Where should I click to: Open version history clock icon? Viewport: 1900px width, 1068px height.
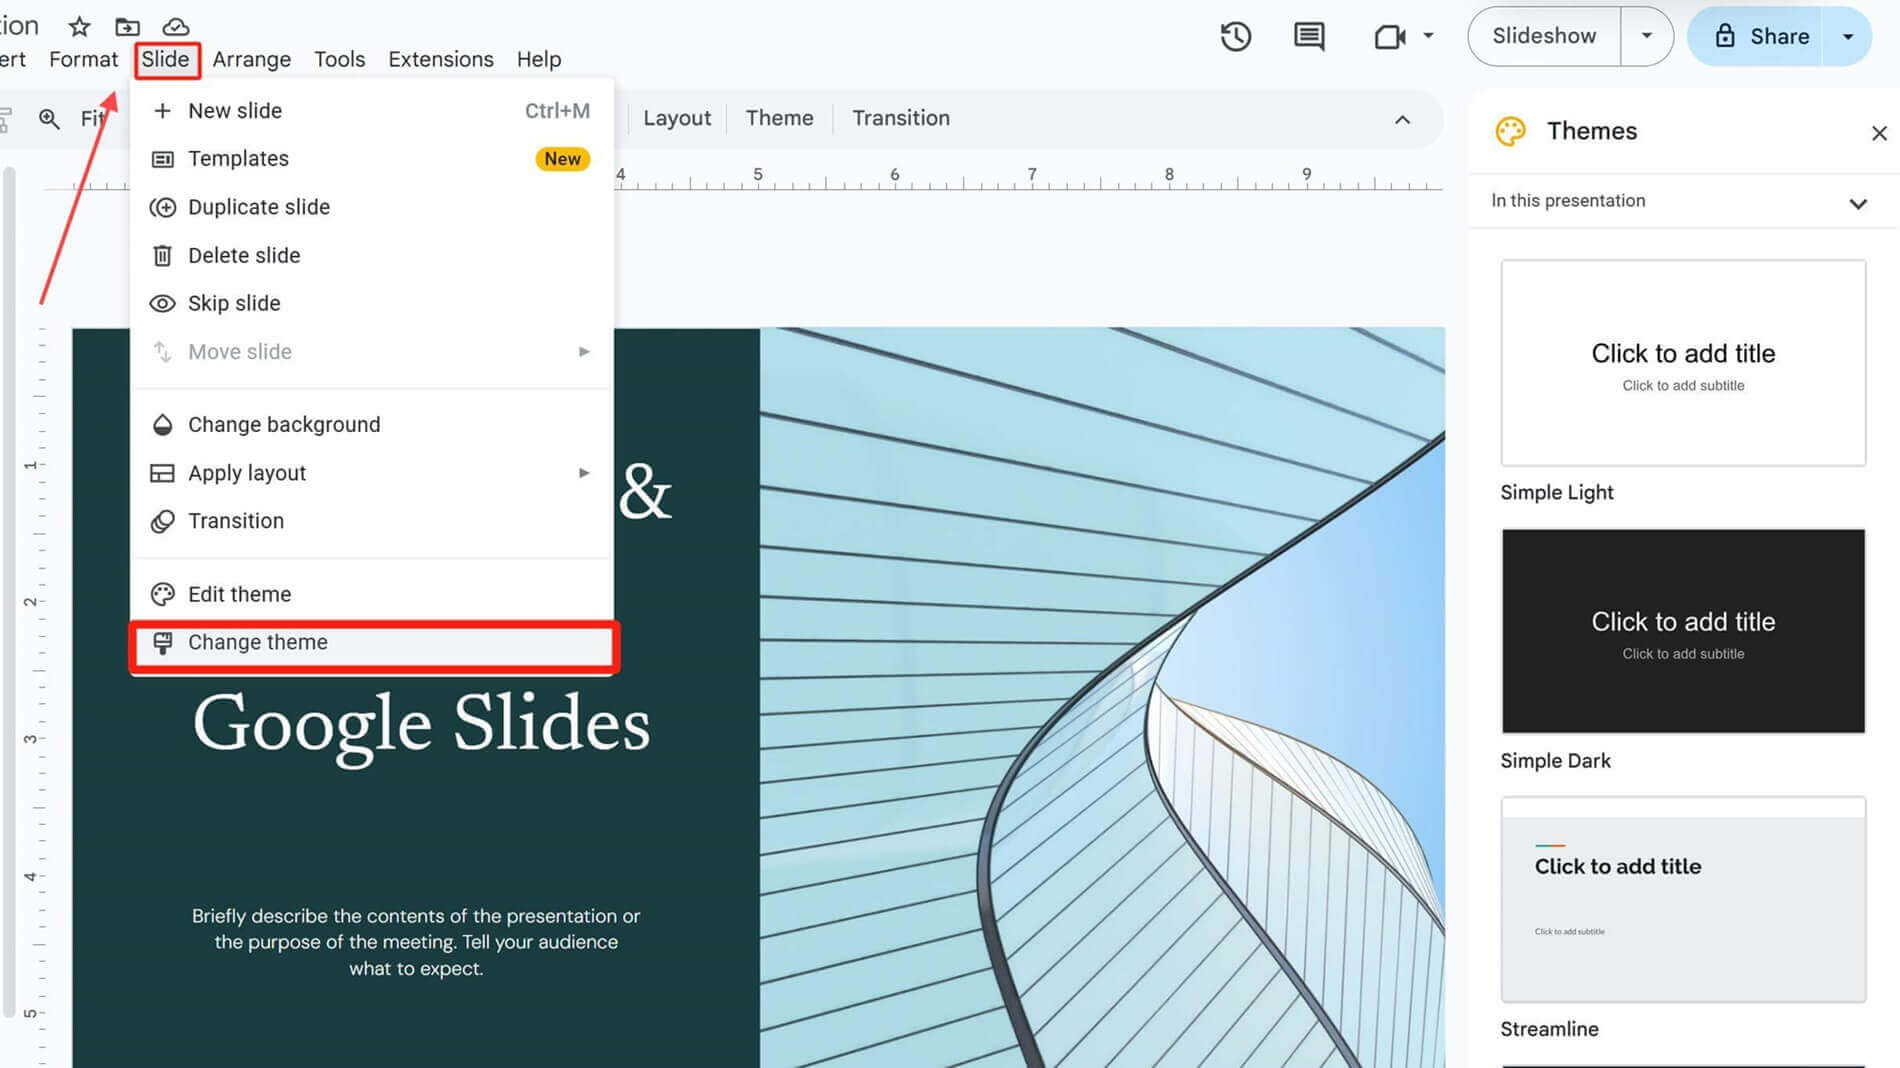coord(1236,37)
